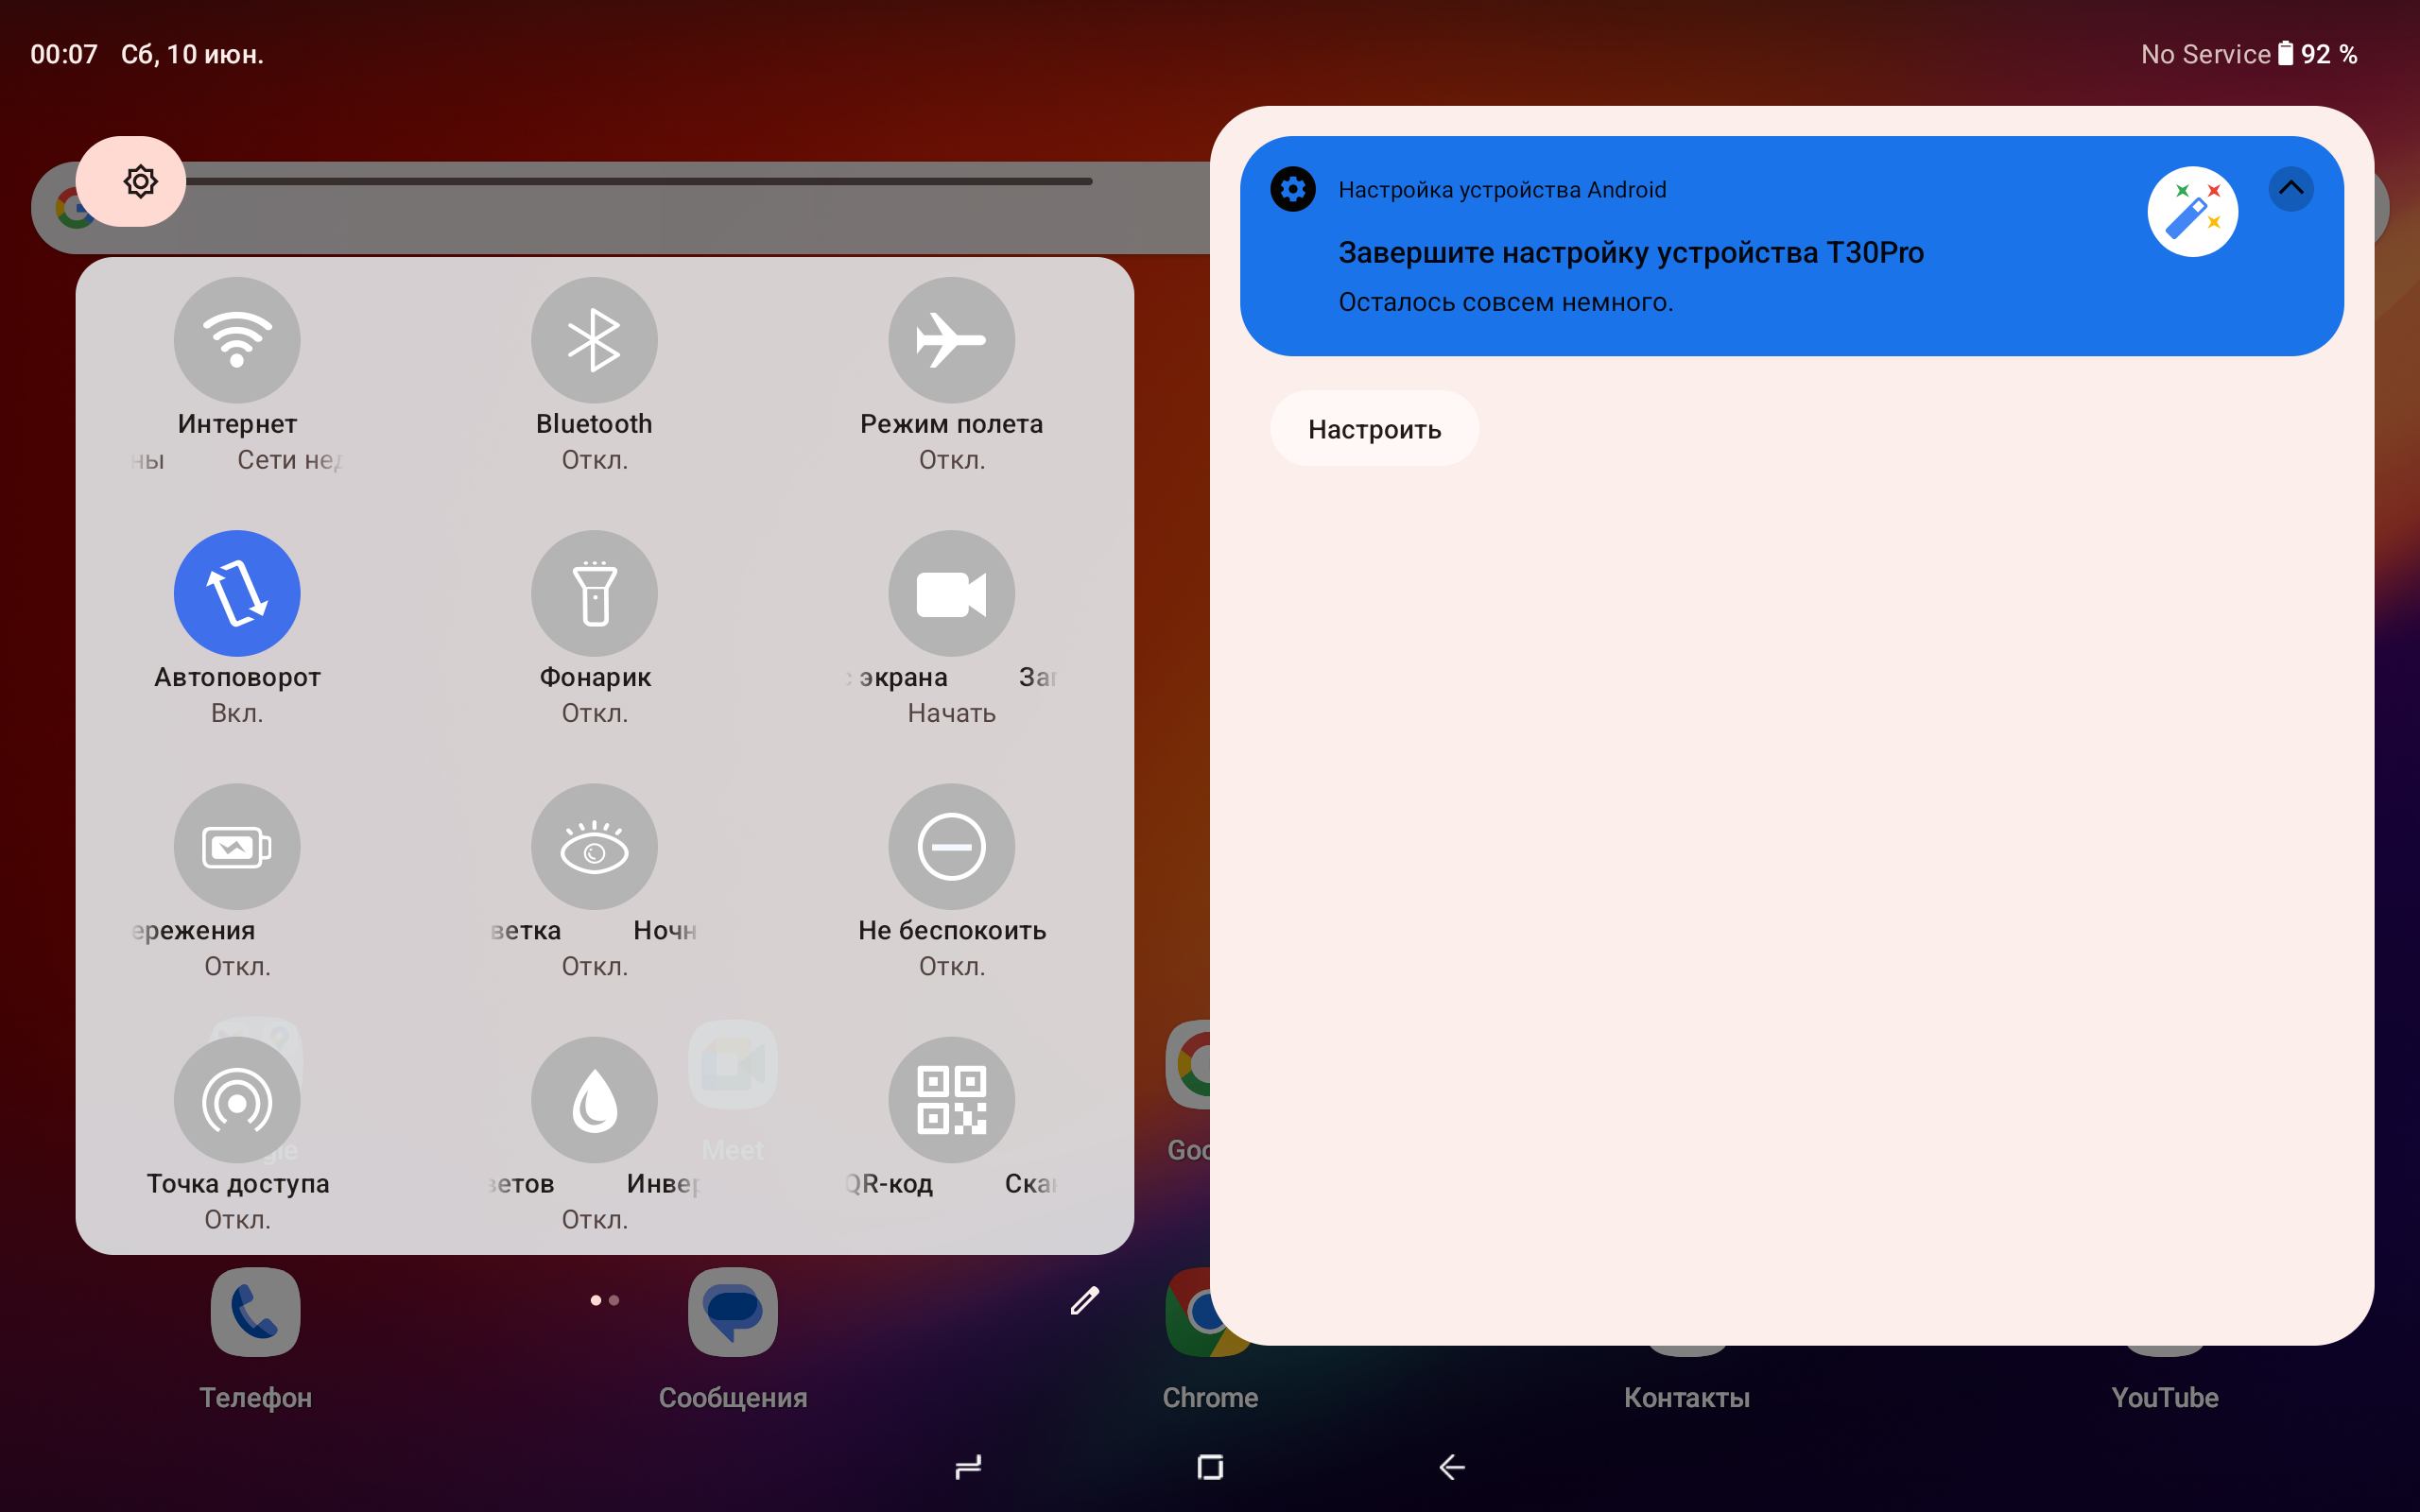Click the Контакты label
The width and height of the screenshot is (2420, 1512).
[1687, 1397]
